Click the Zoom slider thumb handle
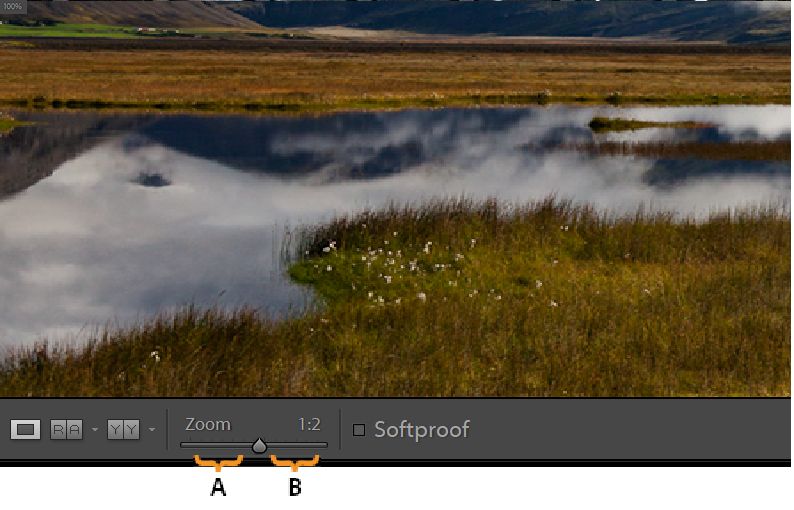 point(259,446)
